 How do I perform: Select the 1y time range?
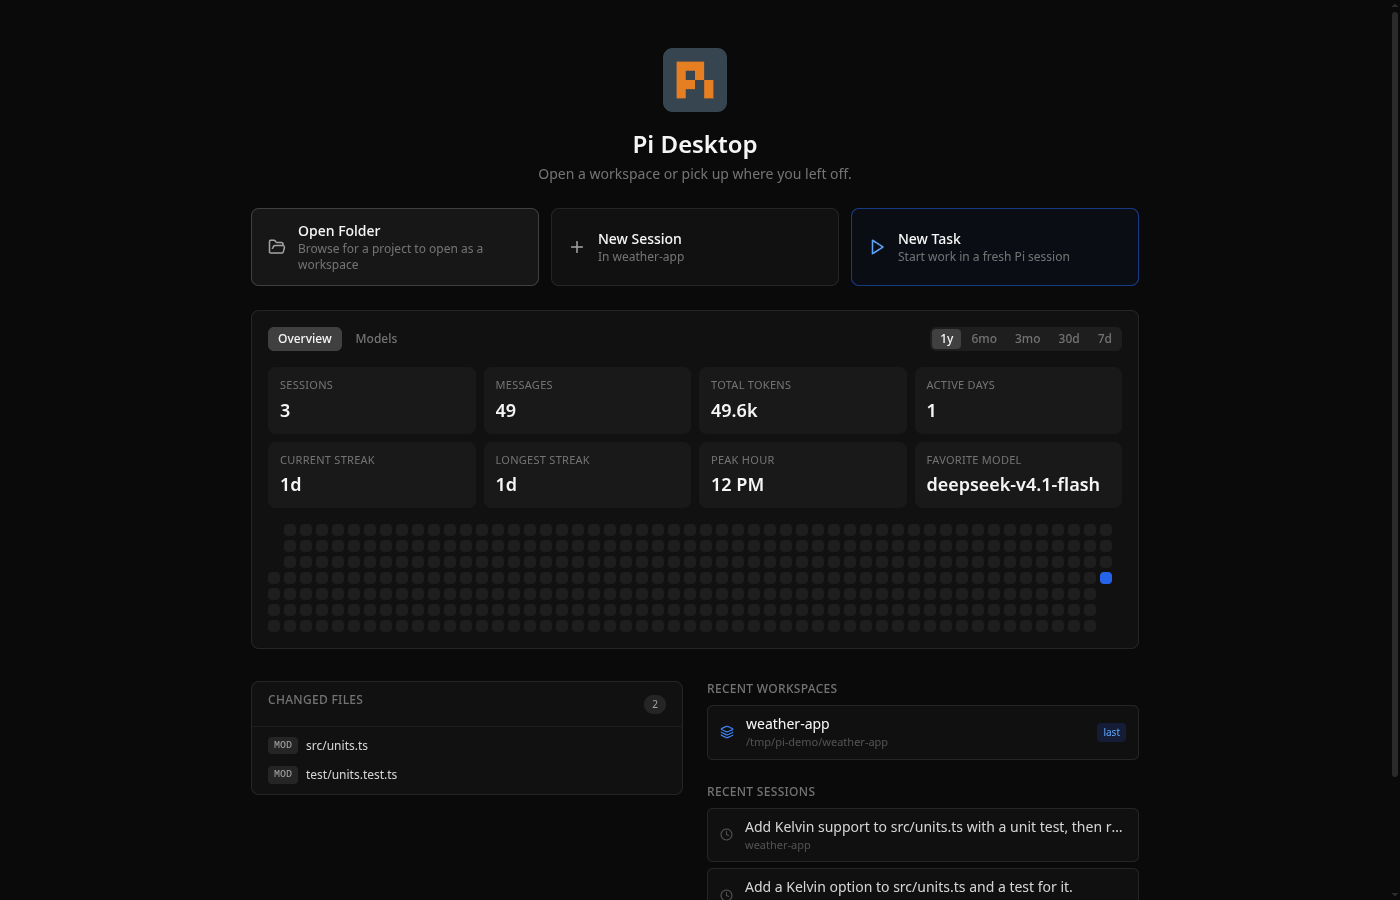pyautogui.click(x=947, y=339)
